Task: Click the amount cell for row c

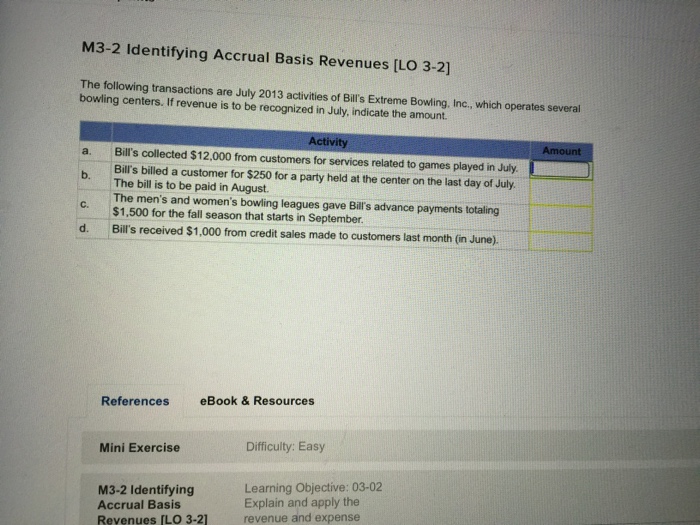Action: [x=561, y=219]
